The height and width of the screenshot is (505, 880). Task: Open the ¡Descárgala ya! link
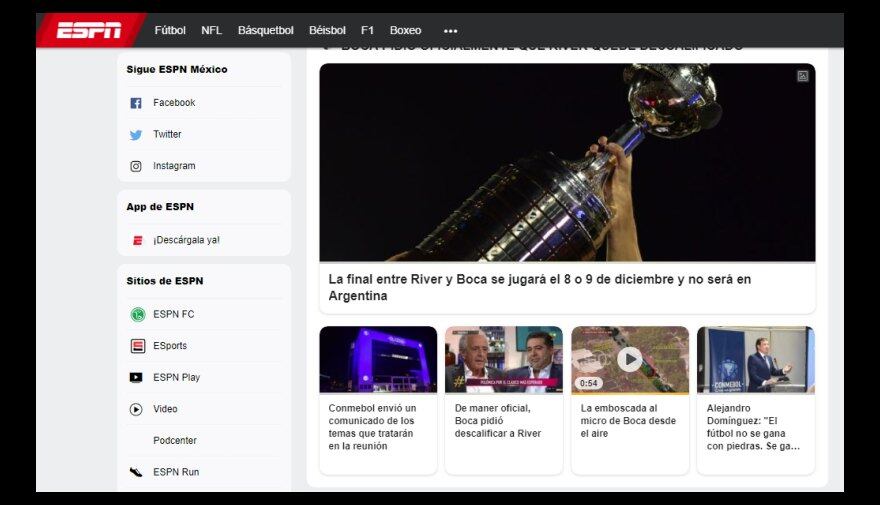[186, 240]
